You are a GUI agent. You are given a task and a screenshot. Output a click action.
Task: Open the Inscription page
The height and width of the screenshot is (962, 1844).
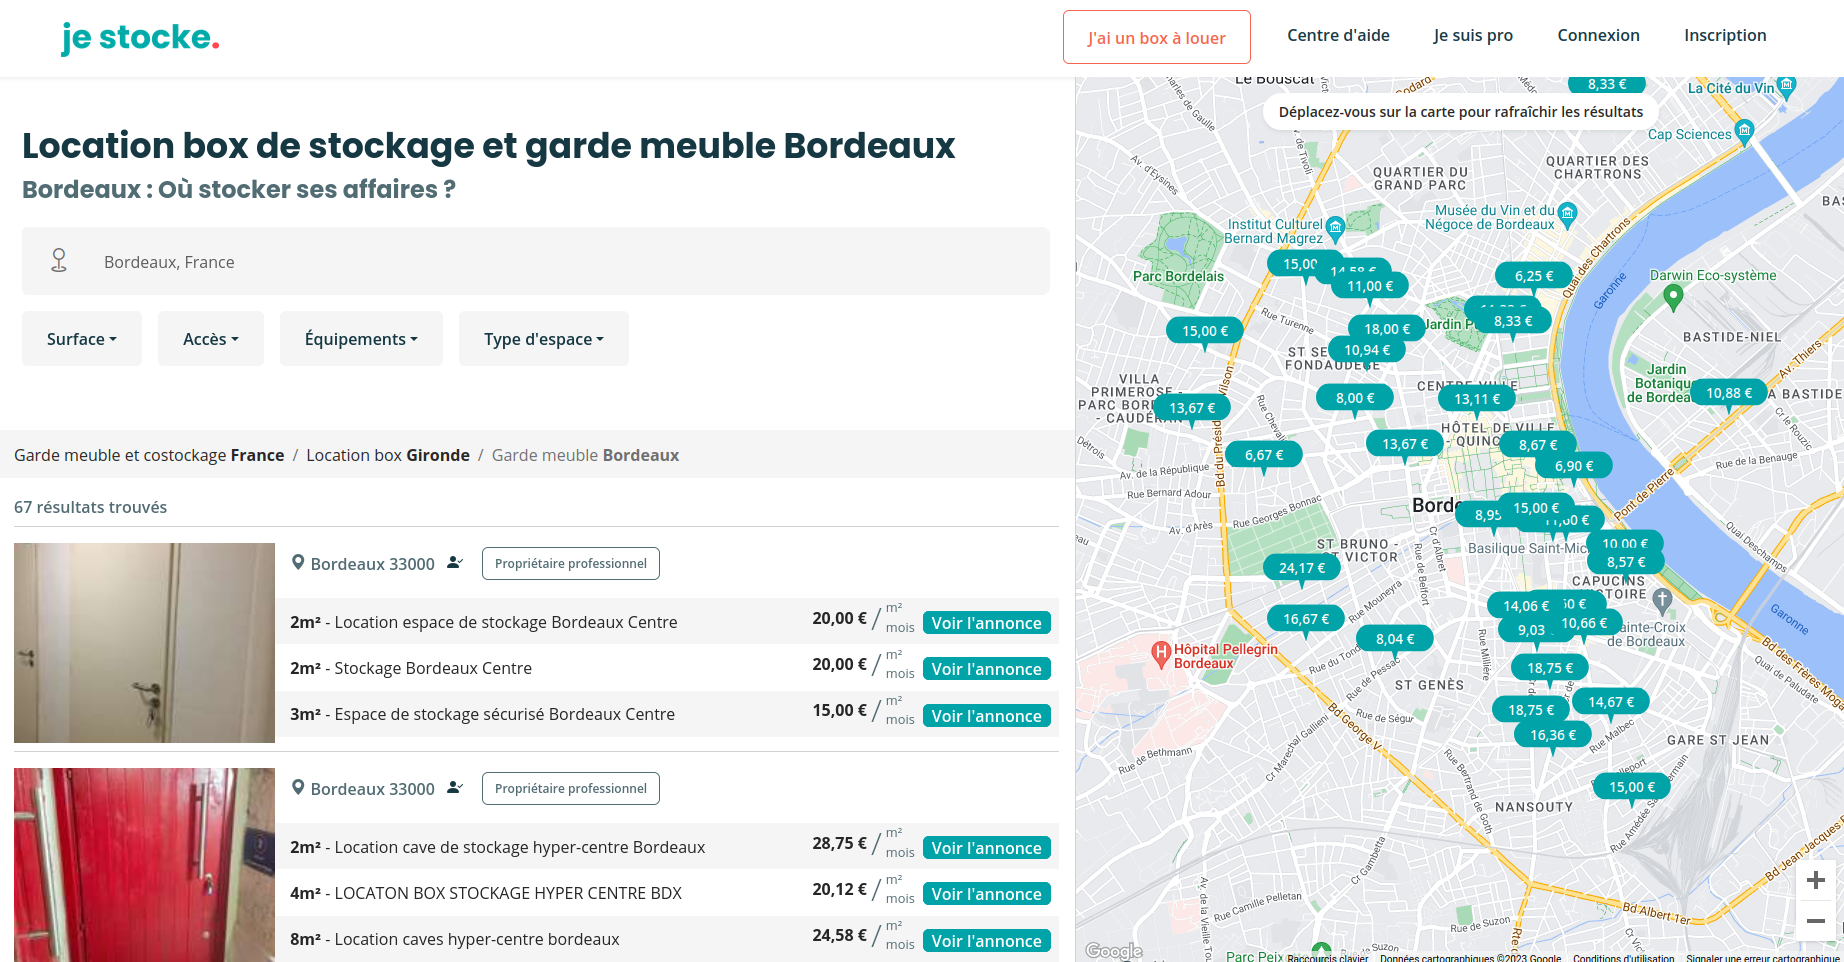pos(1725,35)
